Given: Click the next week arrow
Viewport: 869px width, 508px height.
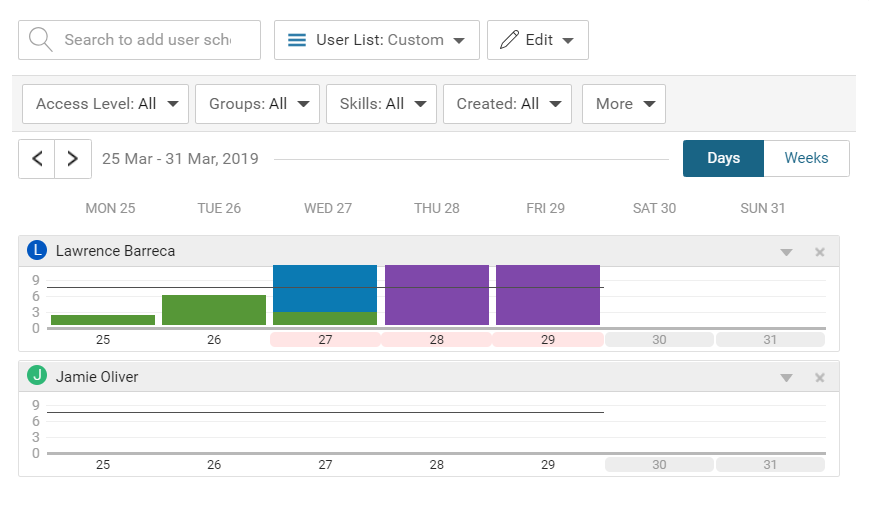Looking at the screenshot, I should tap(73, 159).
